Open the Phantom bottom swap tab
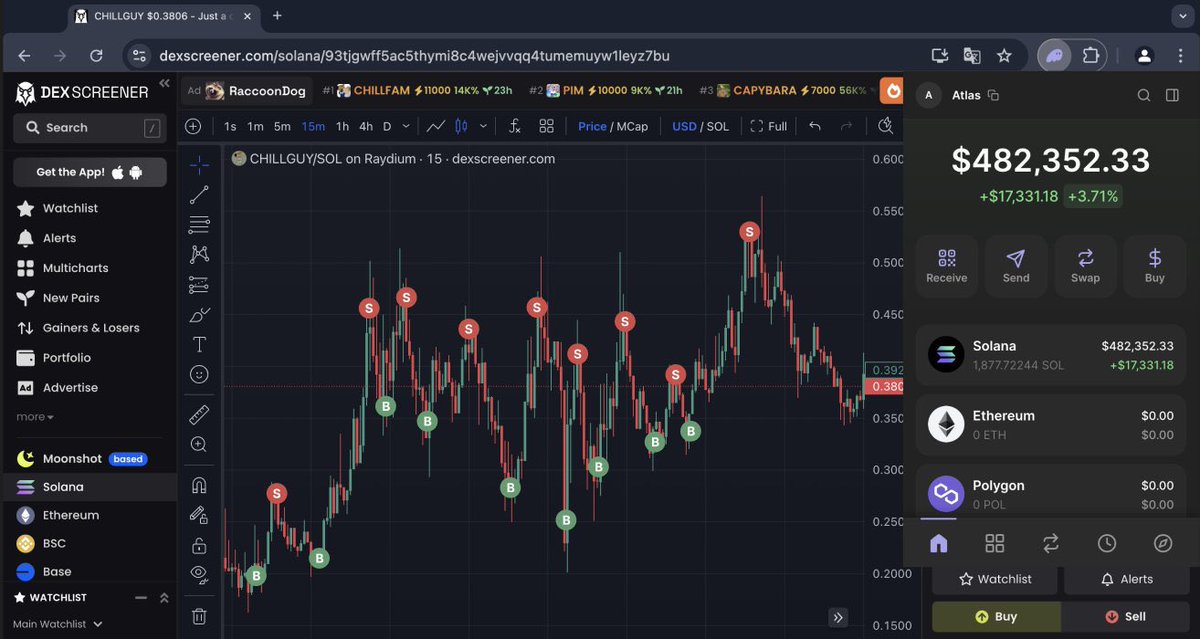The image size is (1200, 639). coord(1050,543)
